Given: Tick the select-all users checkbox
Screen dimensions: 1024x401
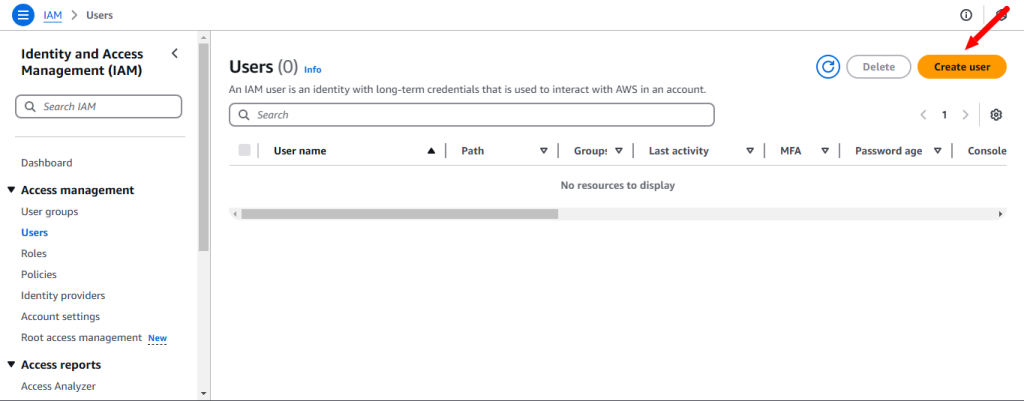Looking at the screenshot, I should (245, 150).
